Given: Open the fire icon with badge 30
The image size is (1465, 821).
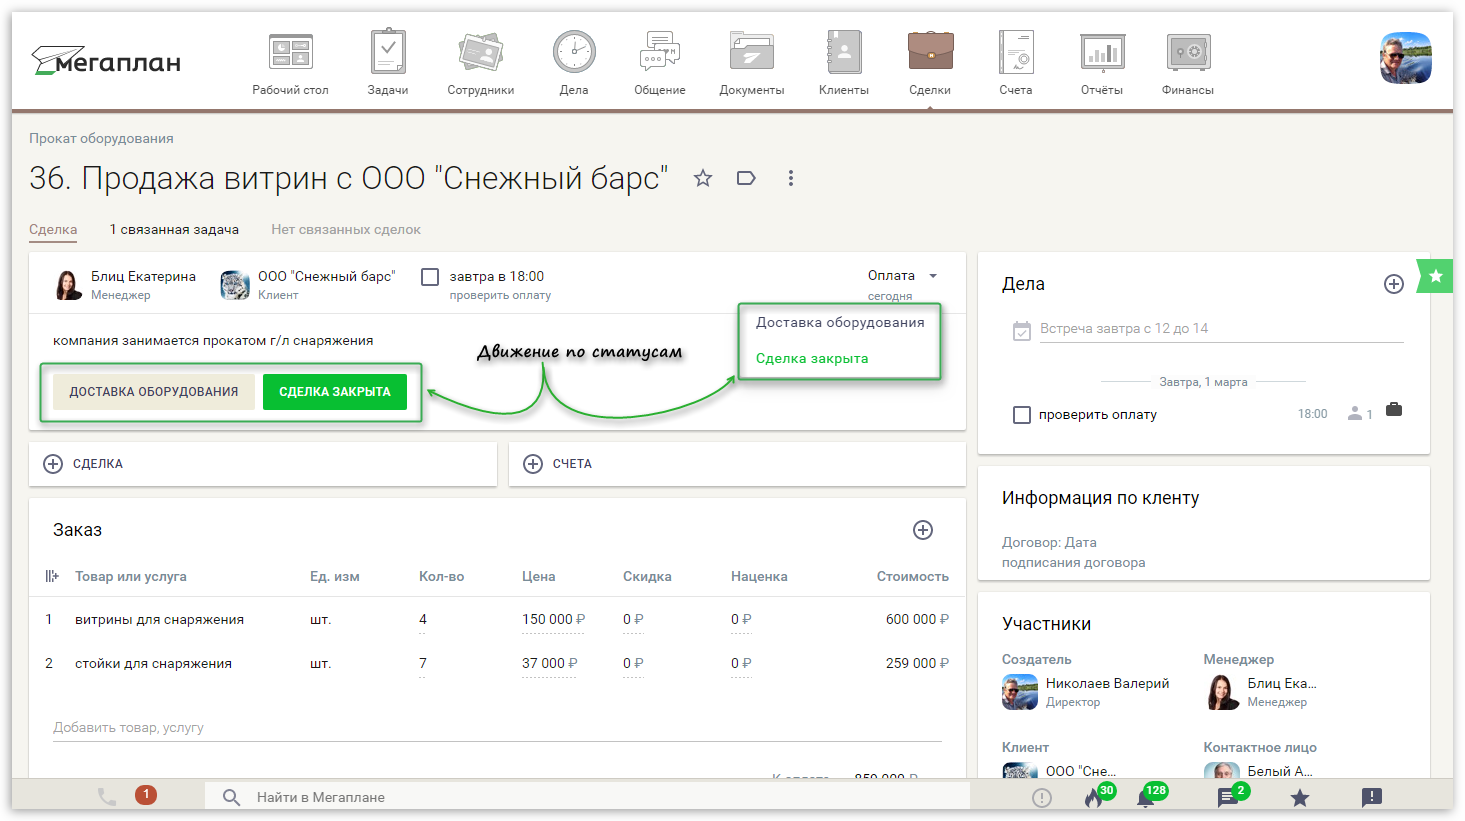Looking at the screenshot, I should tap(1094, 797).
